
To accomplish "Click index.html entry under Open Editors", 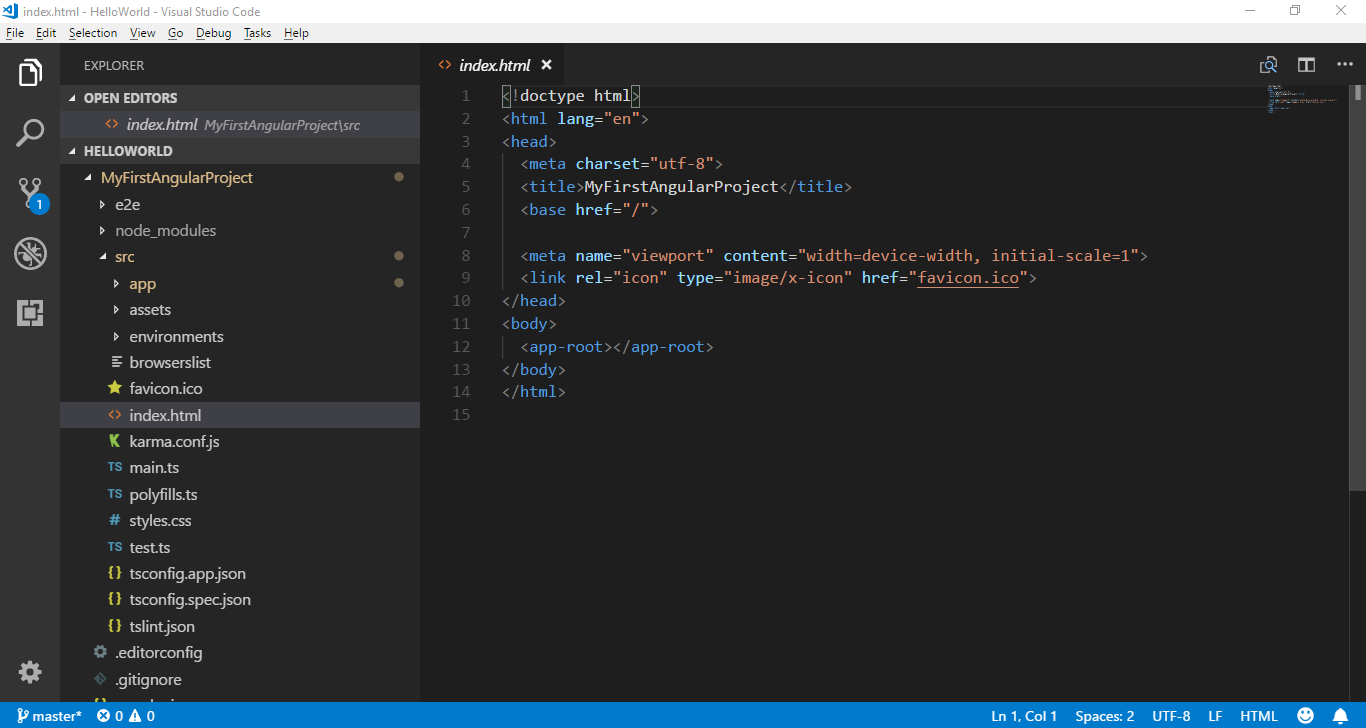I will (240, 125).
